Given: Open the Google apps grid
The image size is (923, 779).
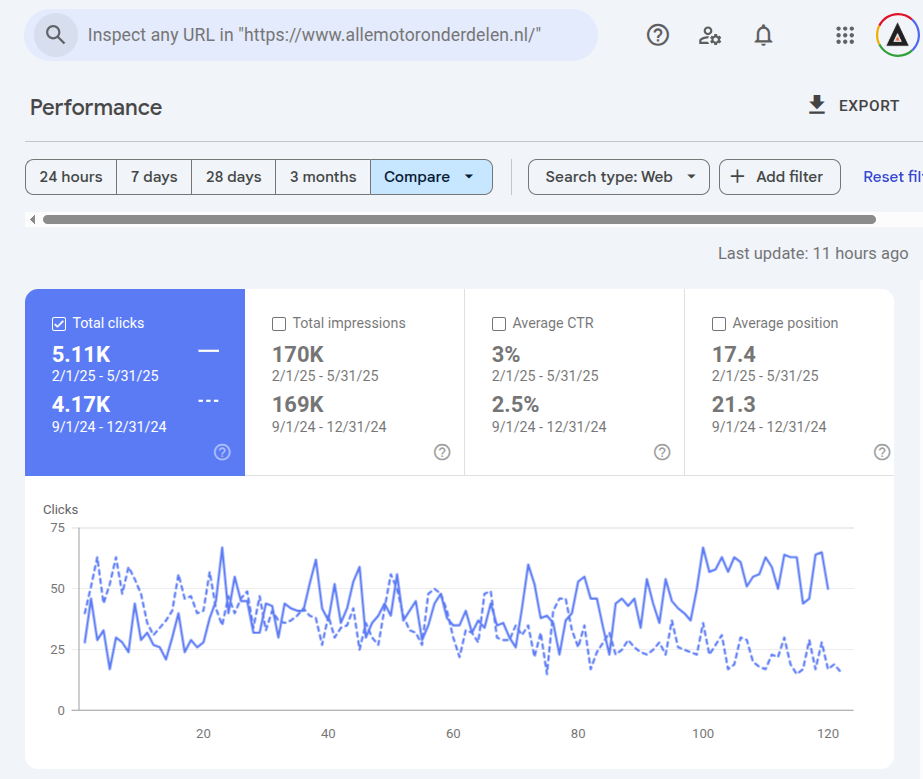Looking at the screenshot, I should pyautogui.click(x=845, y=35).
